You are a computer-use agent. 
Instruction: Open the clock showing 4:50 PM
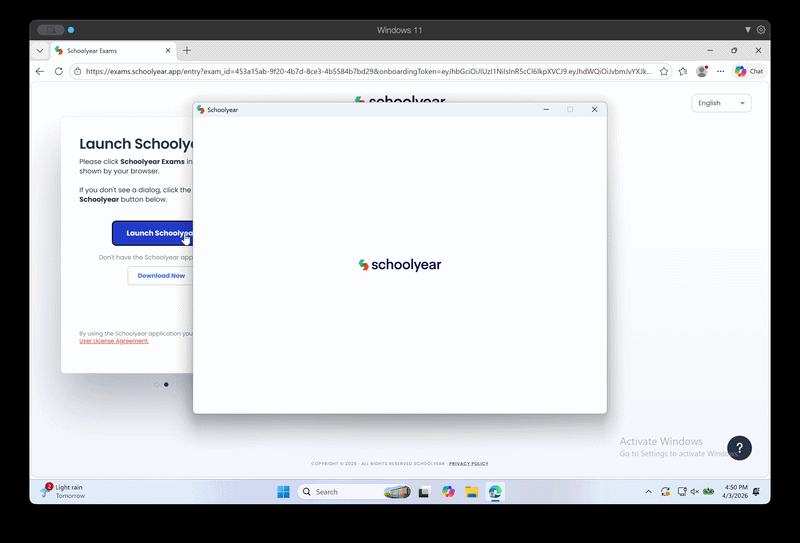click(x=735, y=491)
